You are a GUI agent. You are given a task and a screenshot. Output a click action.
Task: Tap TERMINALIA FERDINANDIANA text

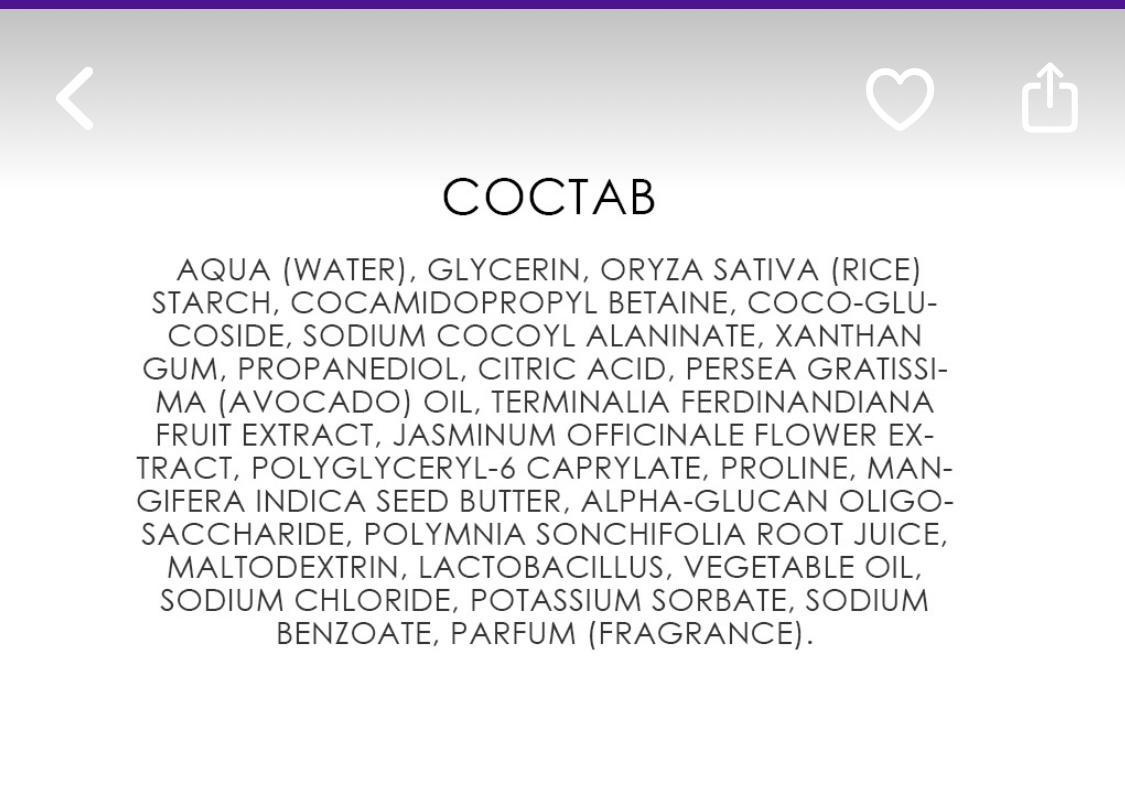click(712, 402)
